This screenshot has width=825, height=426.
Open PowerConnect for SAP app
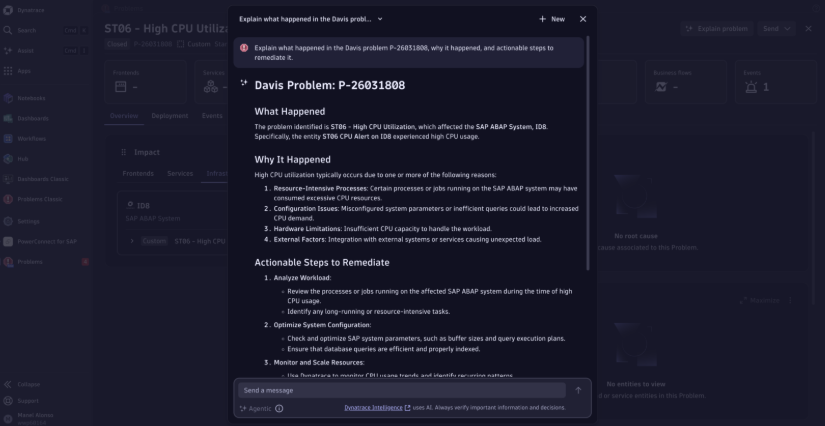point(45,241)
